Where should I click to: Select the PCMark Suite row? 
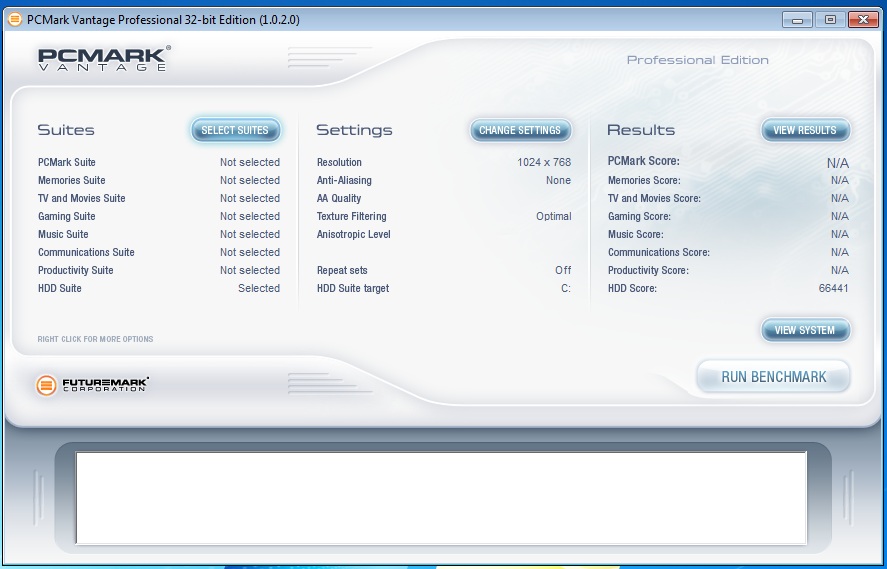159,162
